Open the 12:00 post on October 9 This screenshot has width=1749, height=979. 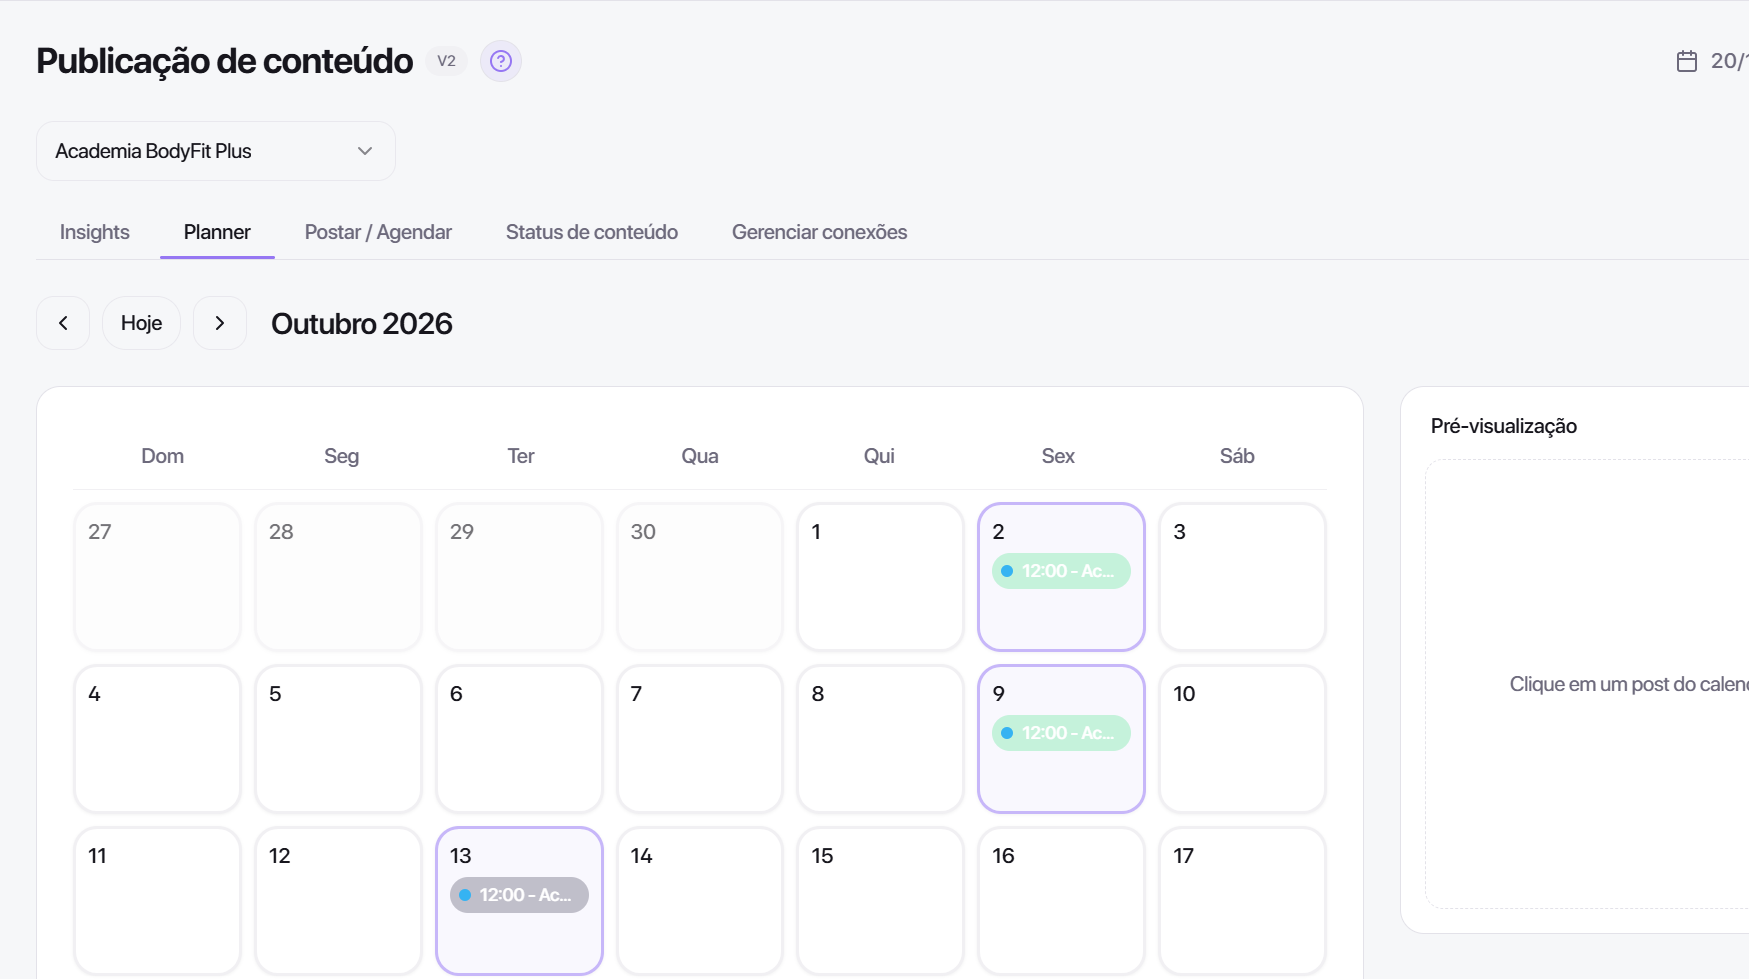1061,733
